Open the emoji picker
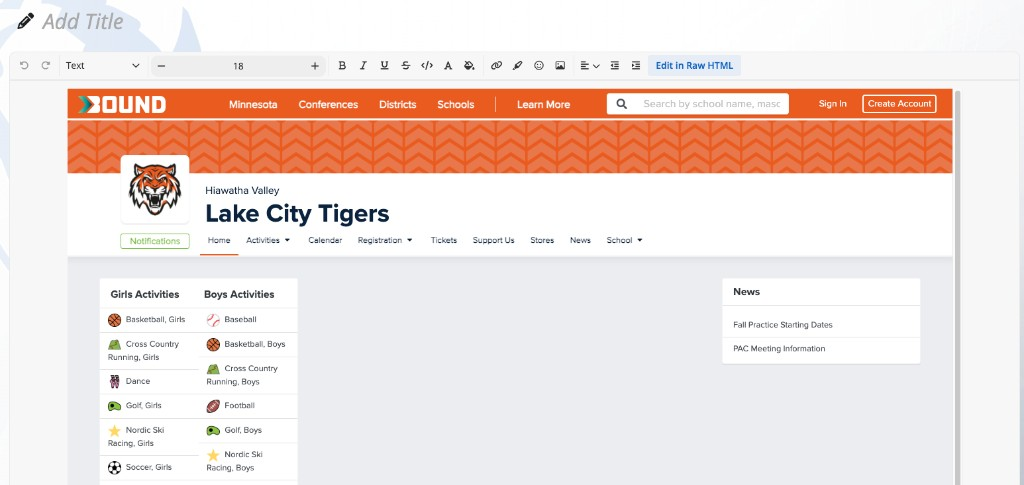This screenshot has height=485, width=1024. 539,65
